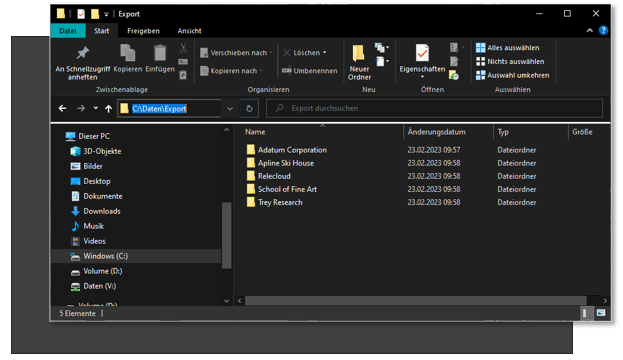Navigate back with the left arrow

click(x=62, y=108)
